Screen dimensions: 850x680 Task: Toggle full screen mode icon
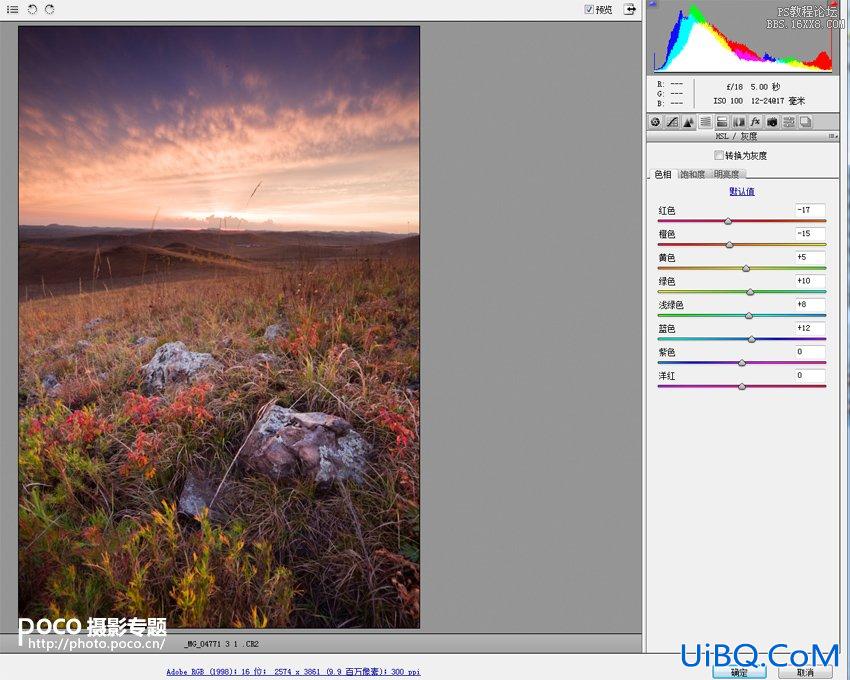point(629,9)
